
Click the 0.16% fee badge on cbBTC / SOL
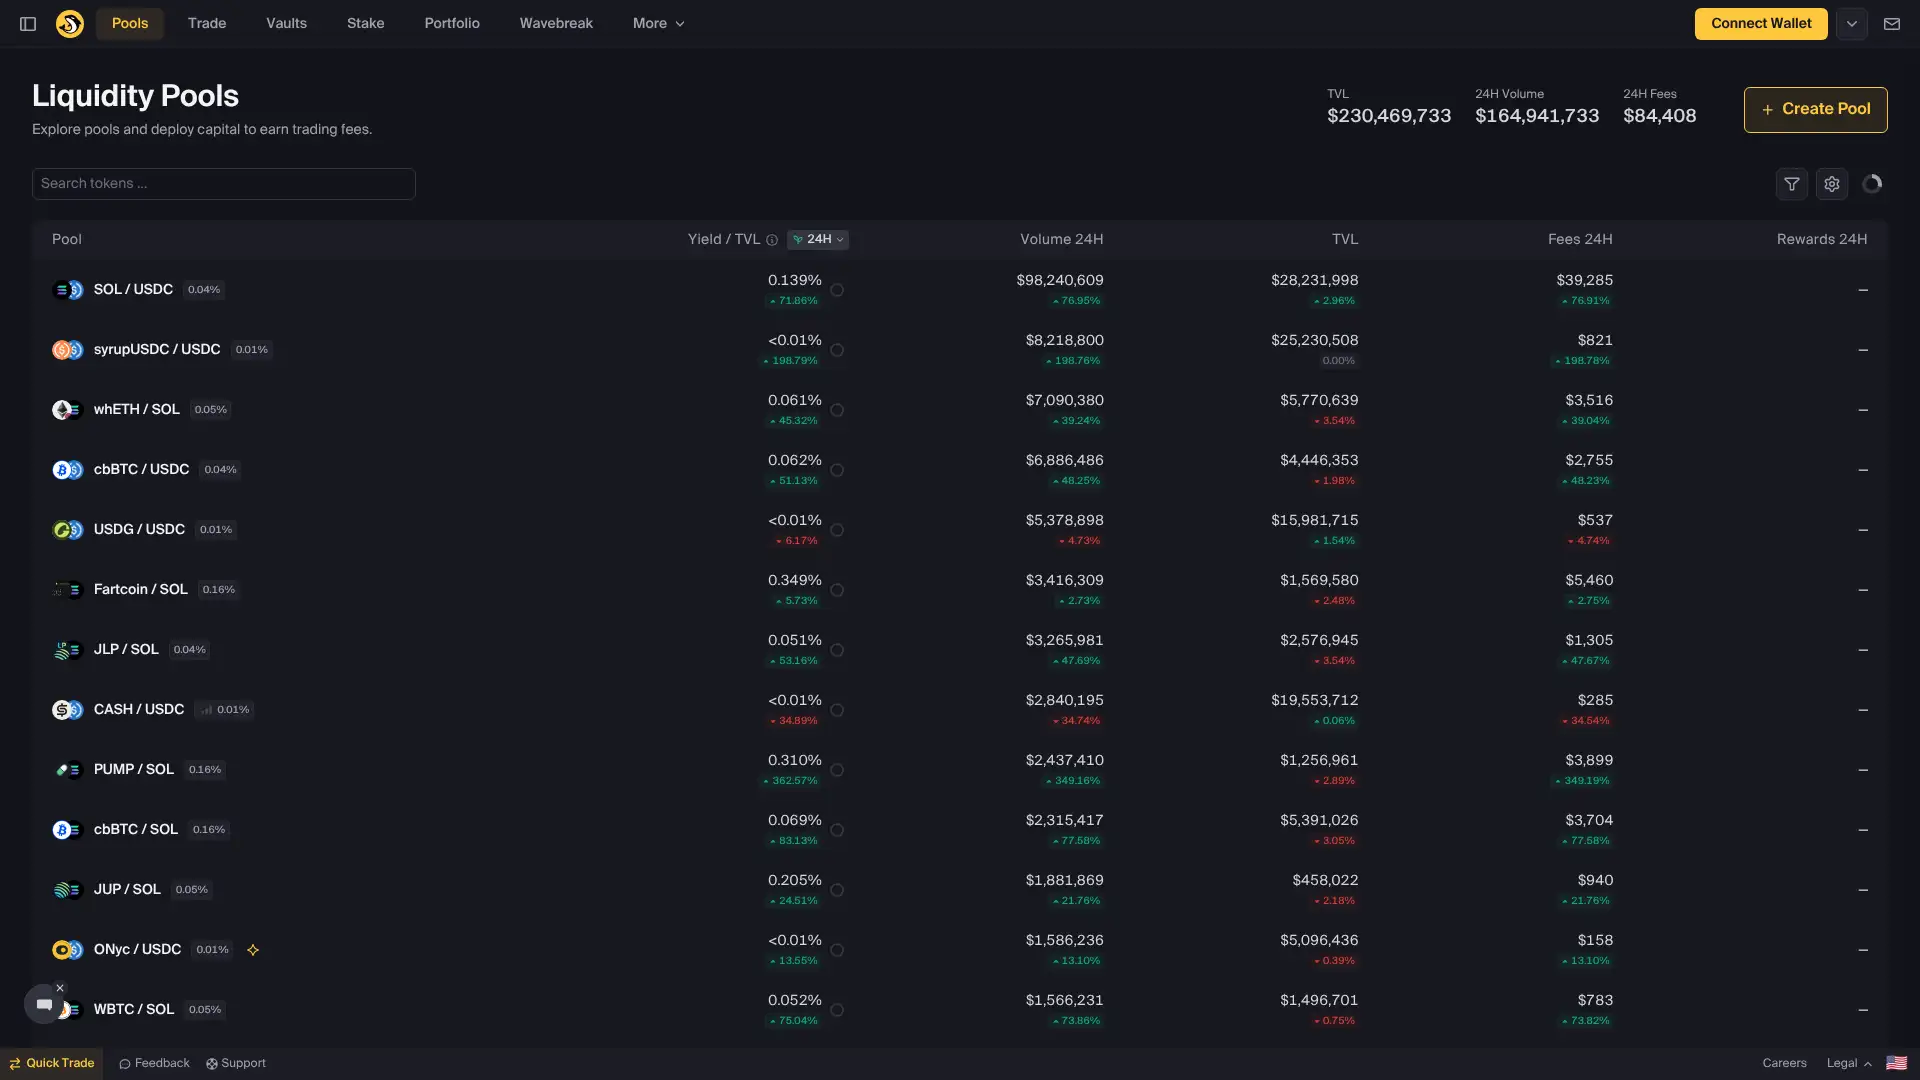point(209,830)
